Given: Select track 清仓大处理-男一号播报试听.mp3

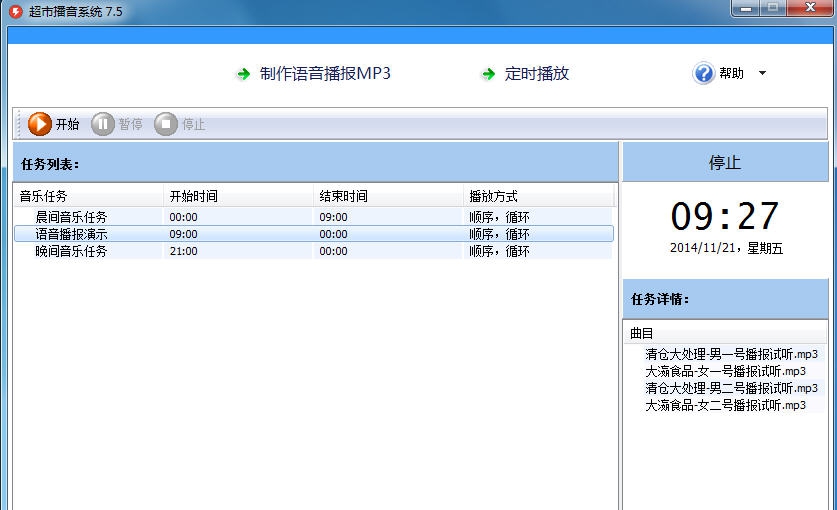Looking at the screenshot, I should [731, 354].
